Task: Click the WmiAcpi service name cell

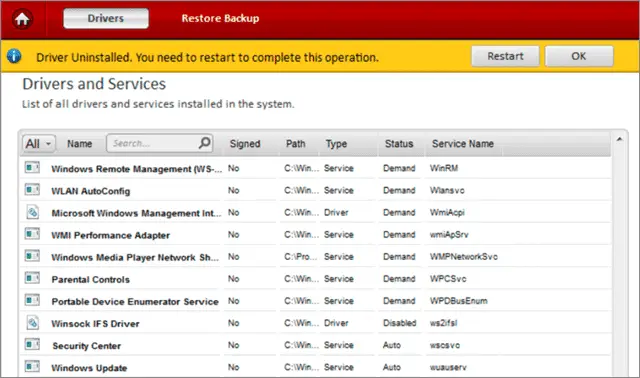Action: (x=447, y=212)
